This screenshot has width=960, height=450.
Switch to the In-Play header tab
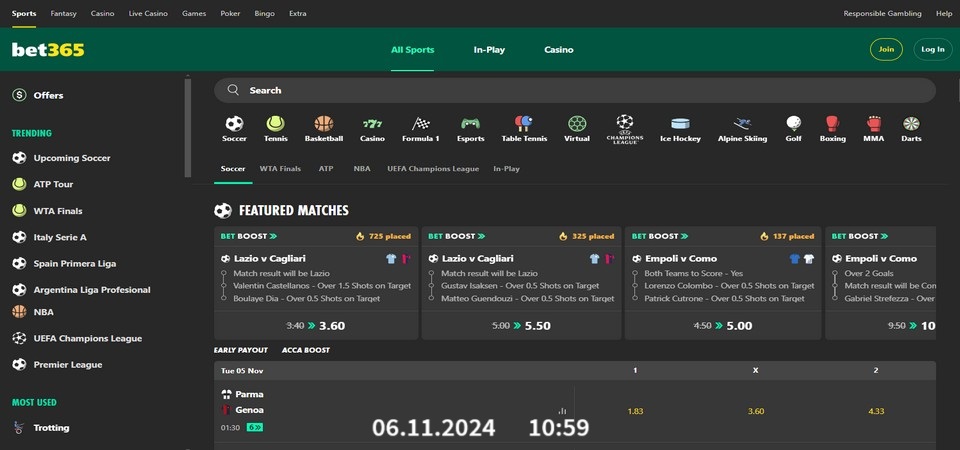(x=489, y=50)
